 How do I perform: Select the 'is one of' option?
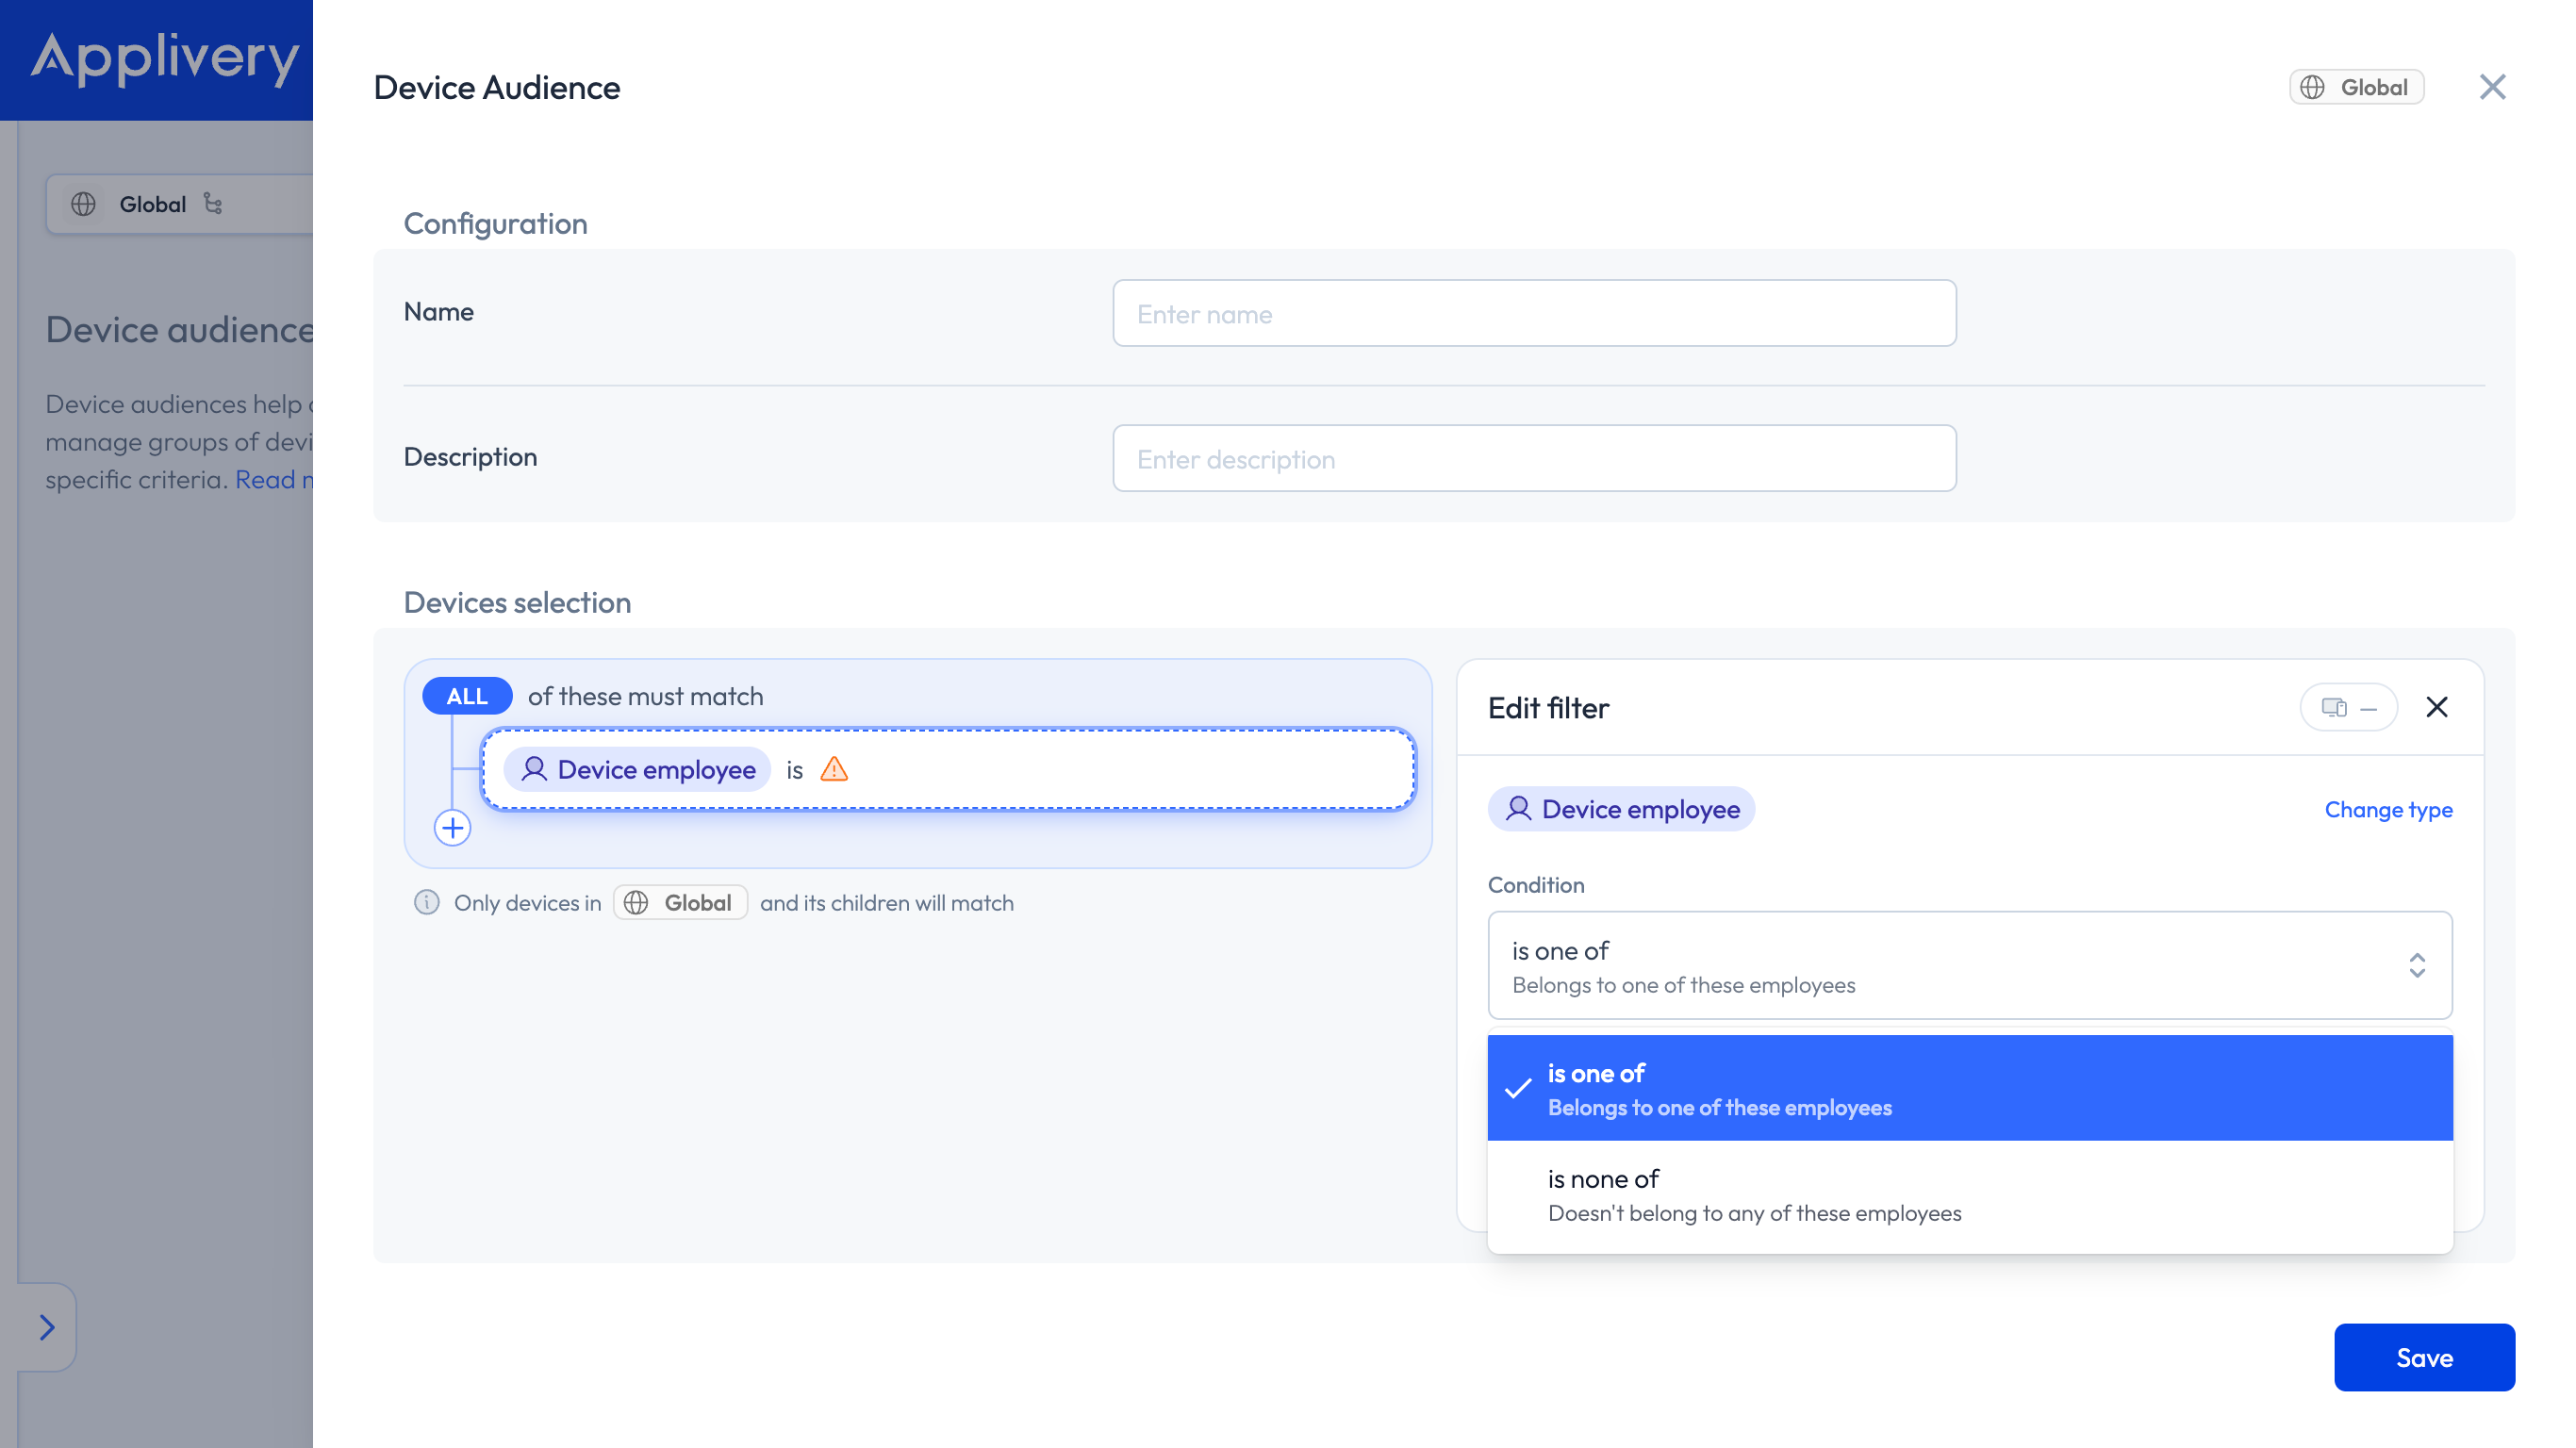pyautogui.click(x=1969, y=1088)
